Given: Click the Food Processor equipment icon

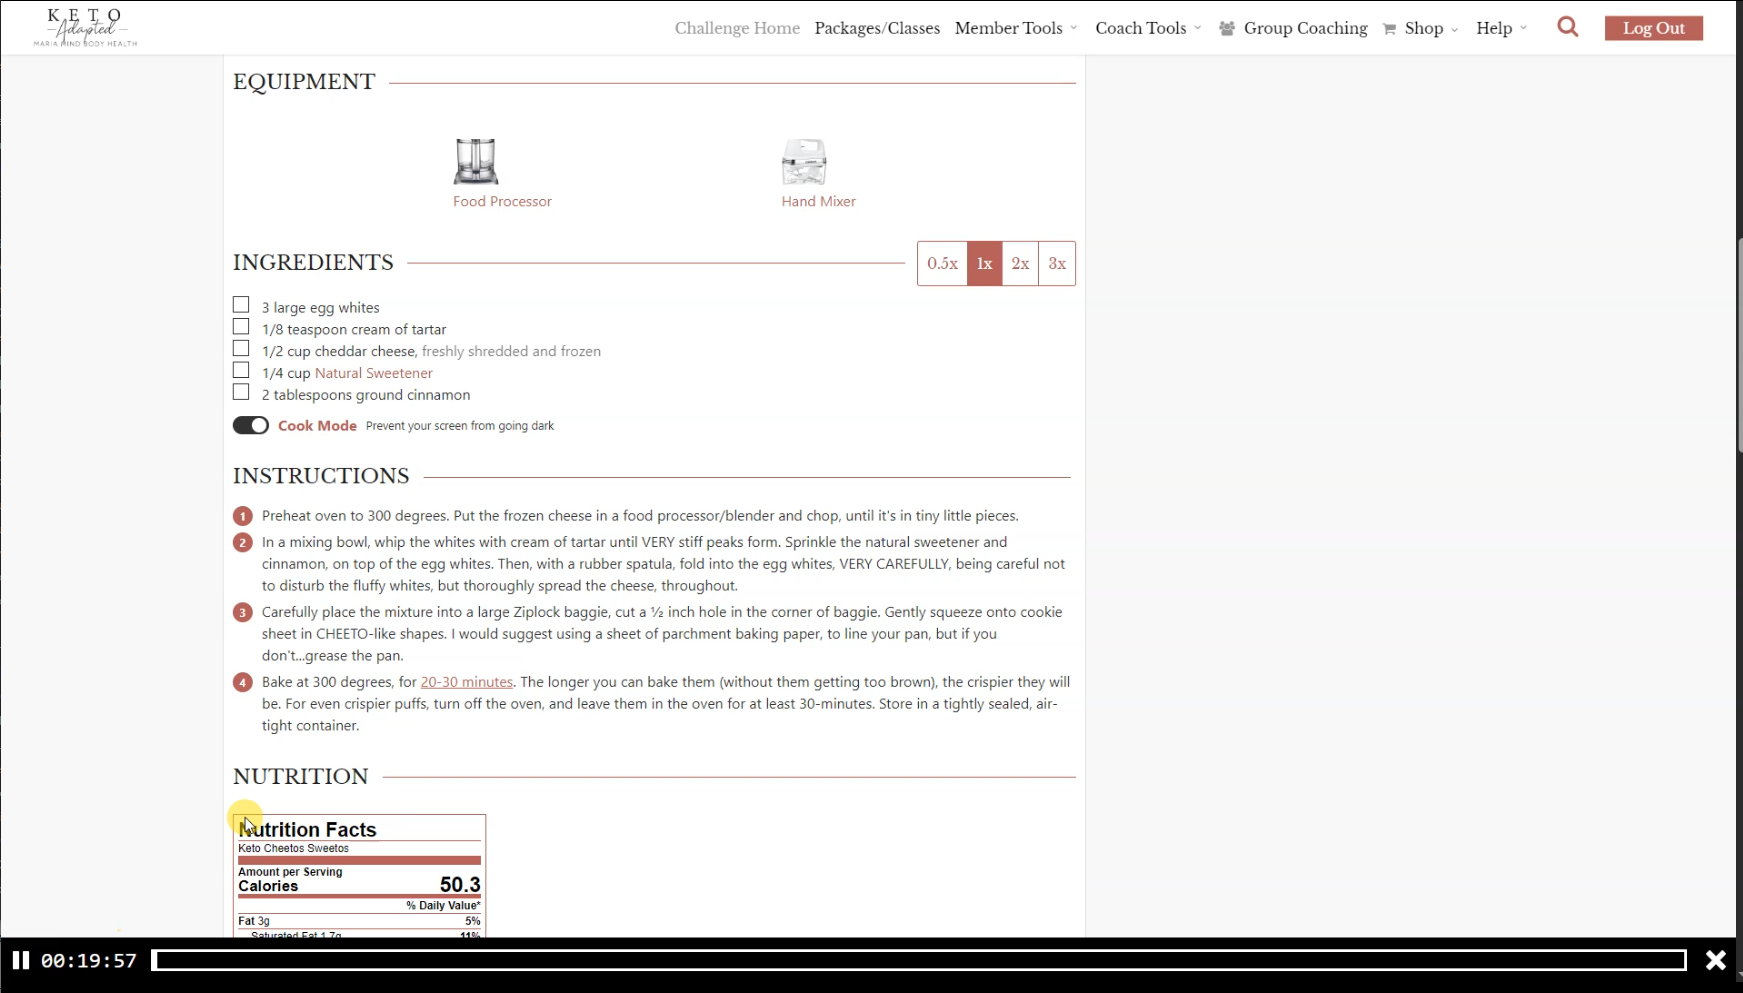Looking at the screenshot, I should (475, 161).
